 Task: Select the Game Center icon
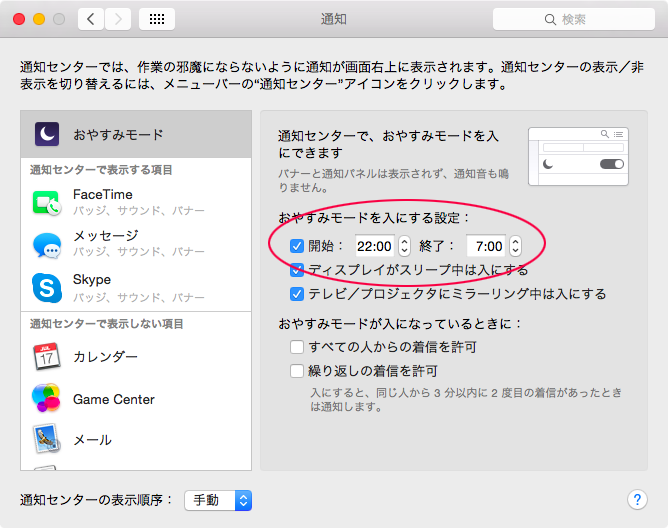[46, 398]
